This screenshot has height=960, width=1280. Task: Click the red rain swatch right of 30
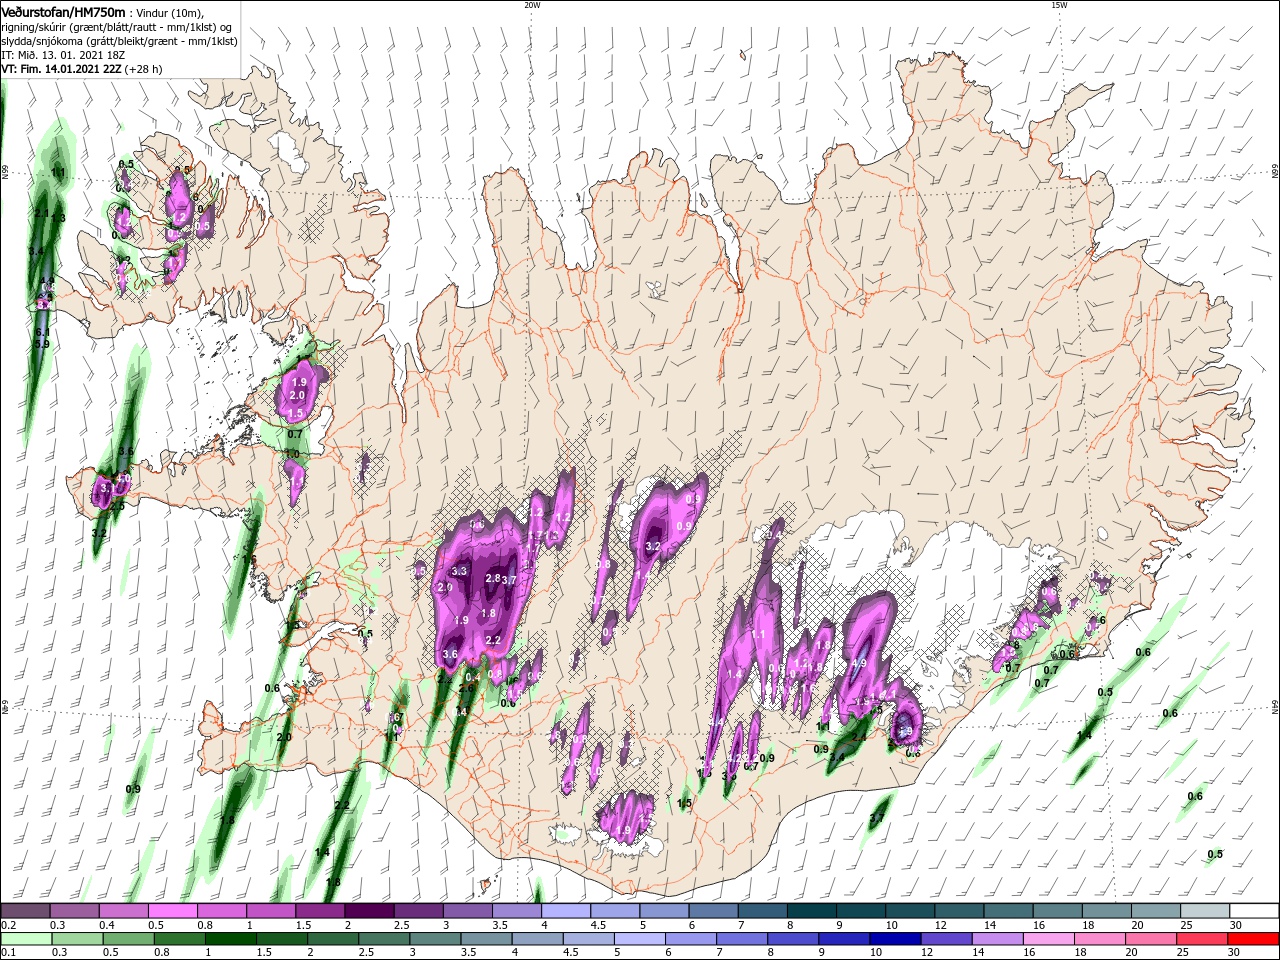coord(1252,939)
